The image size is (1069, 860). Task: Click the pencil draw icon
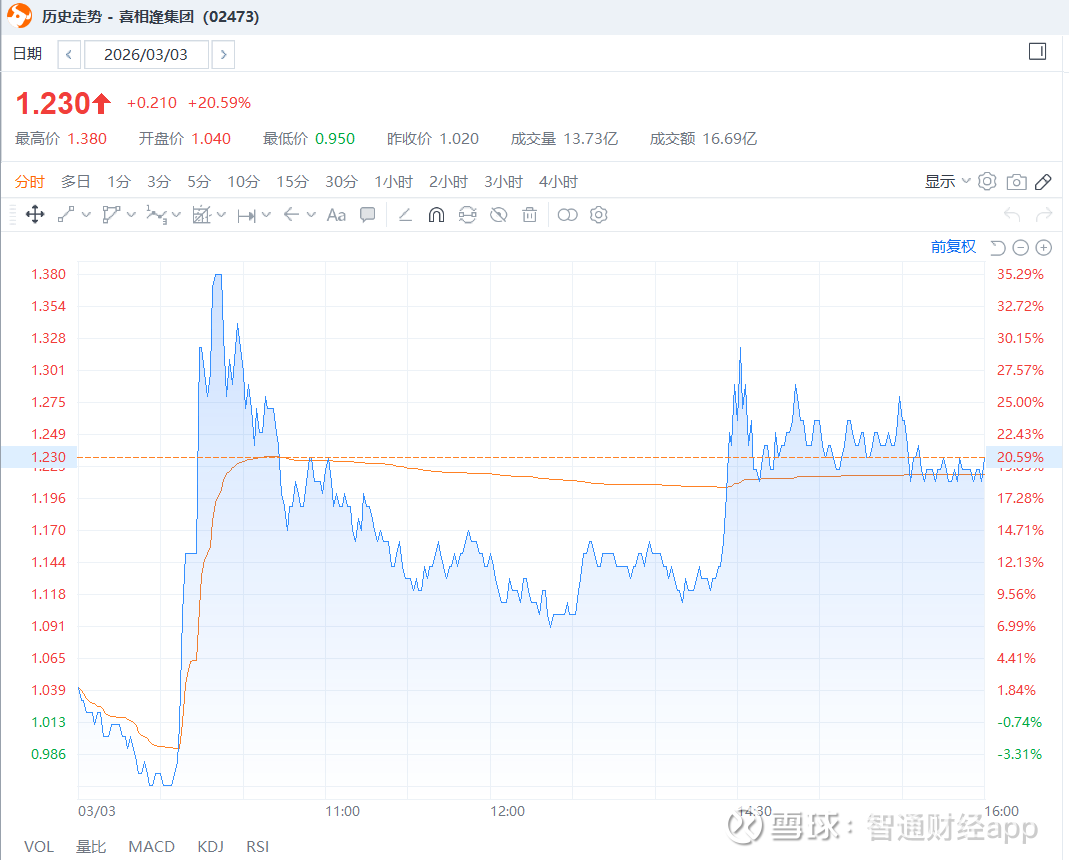(1043, 182)
